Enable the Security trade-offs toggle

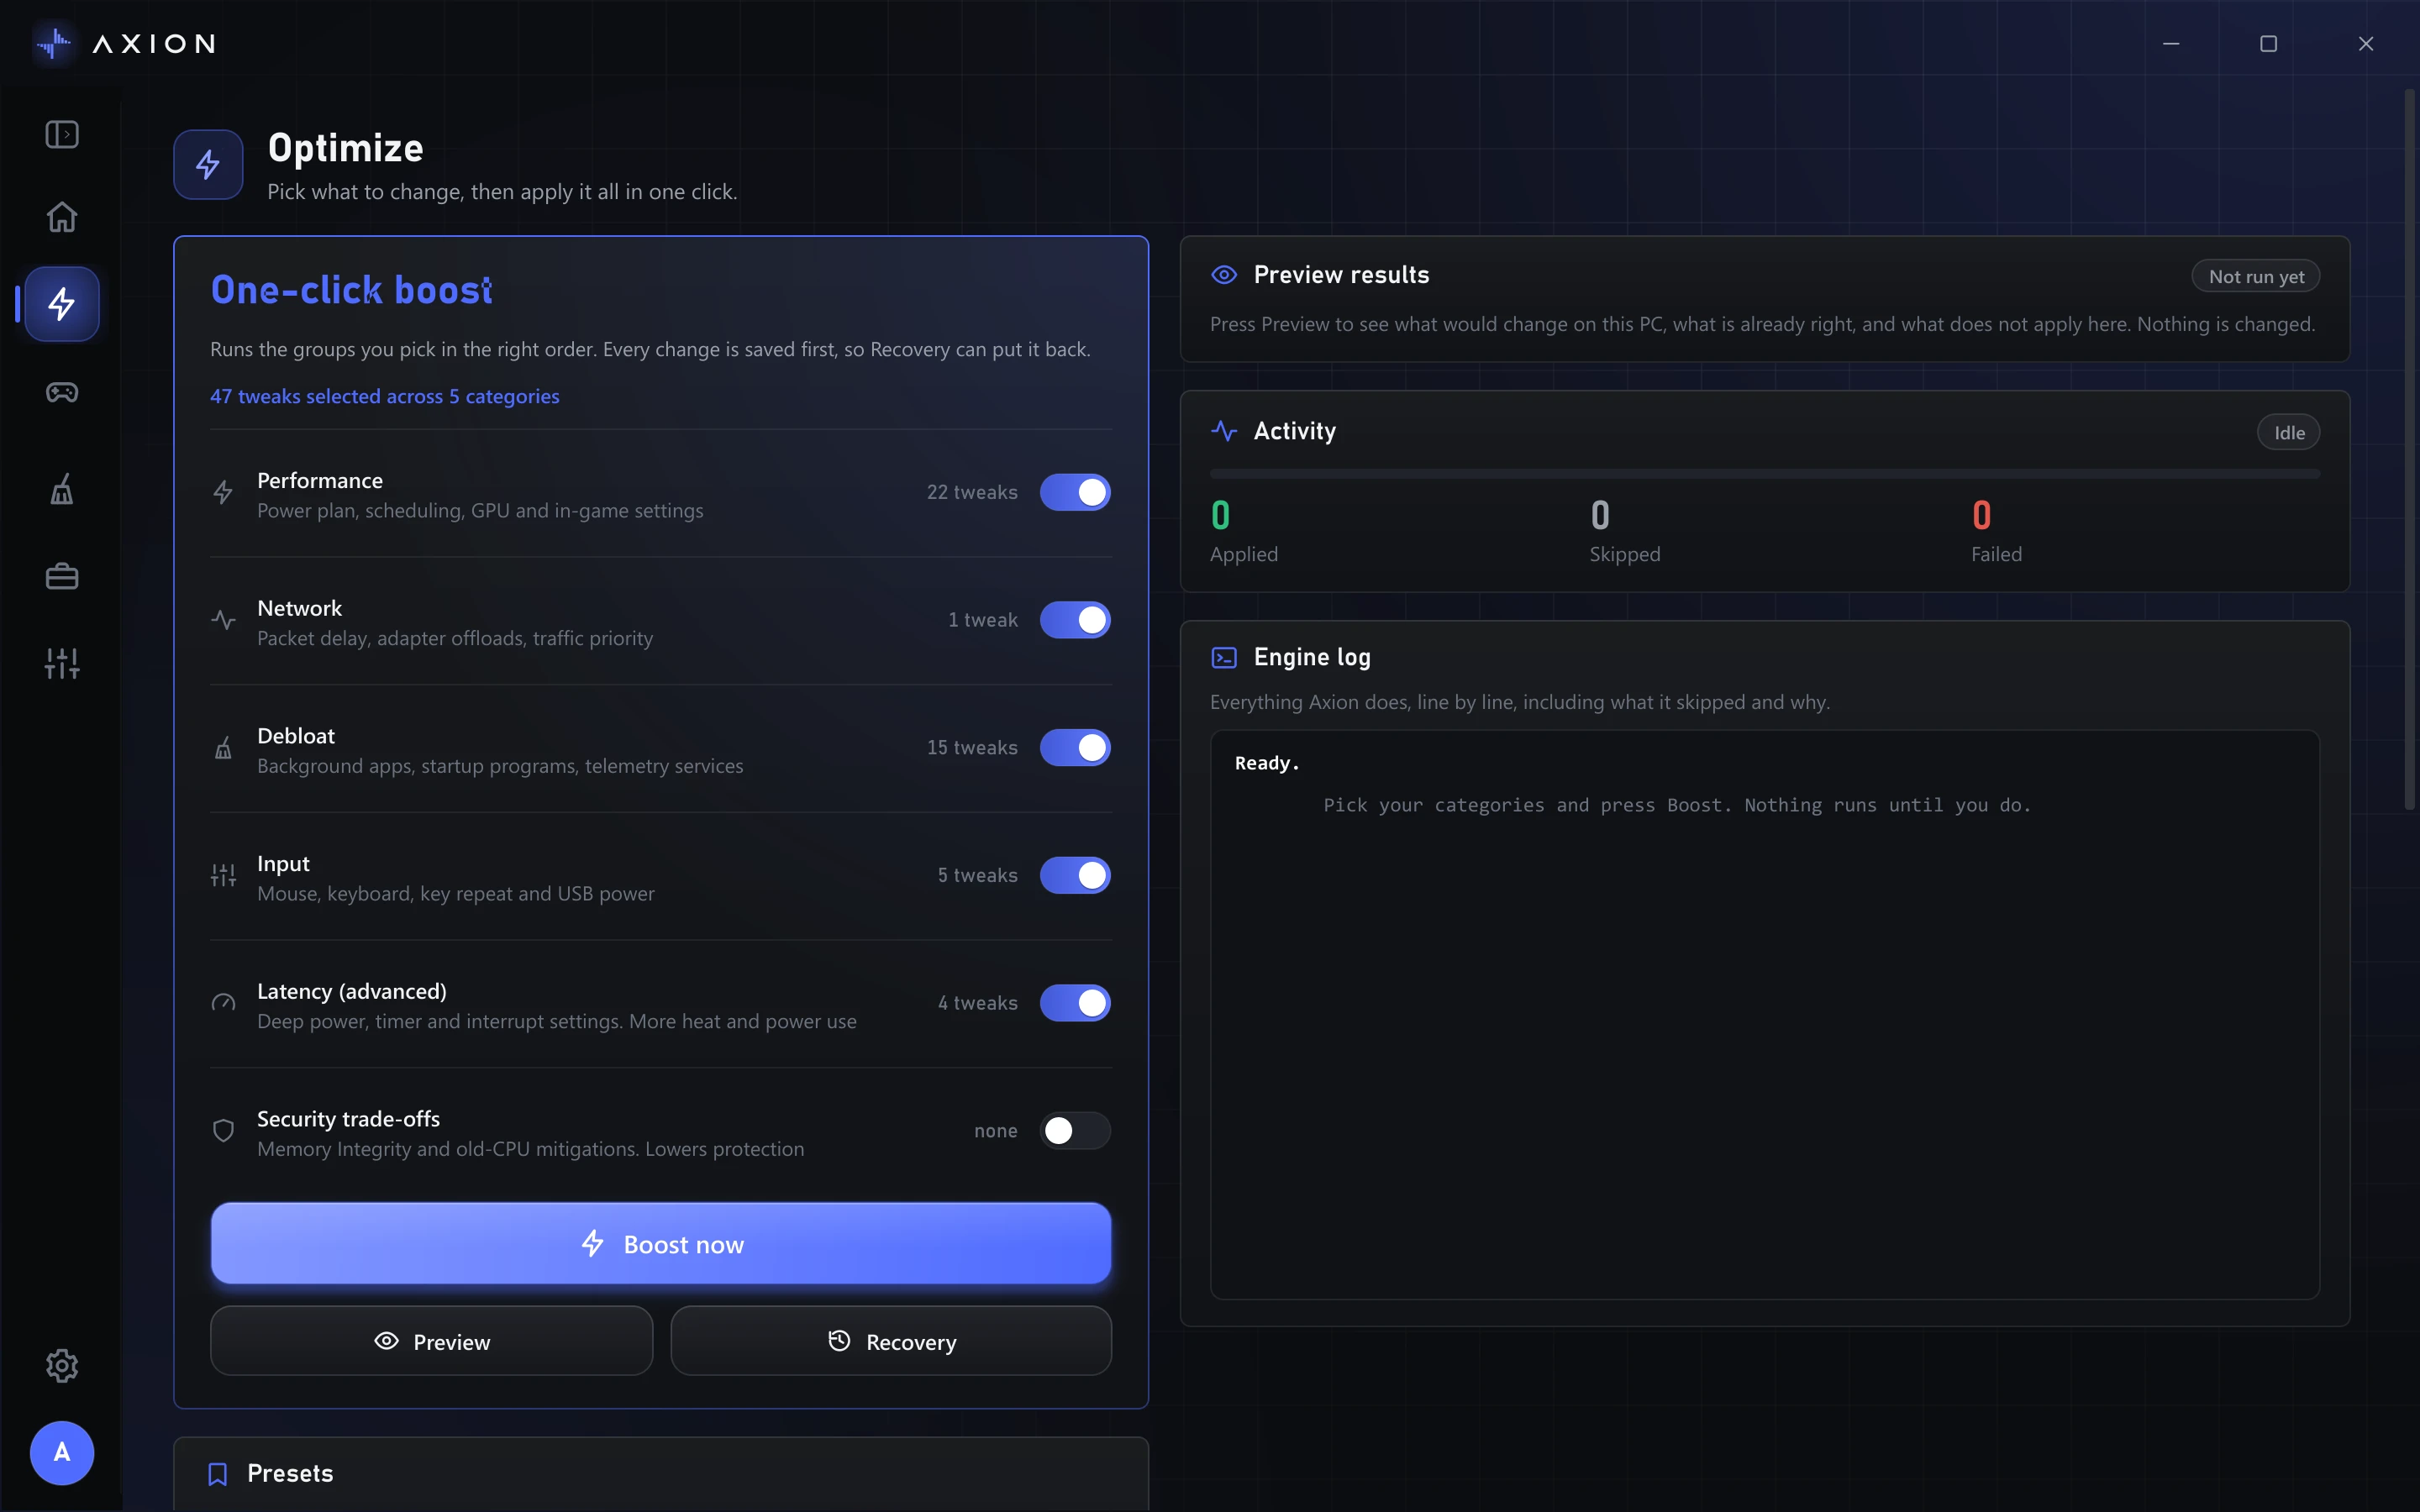click(x=1075, y=1130)
